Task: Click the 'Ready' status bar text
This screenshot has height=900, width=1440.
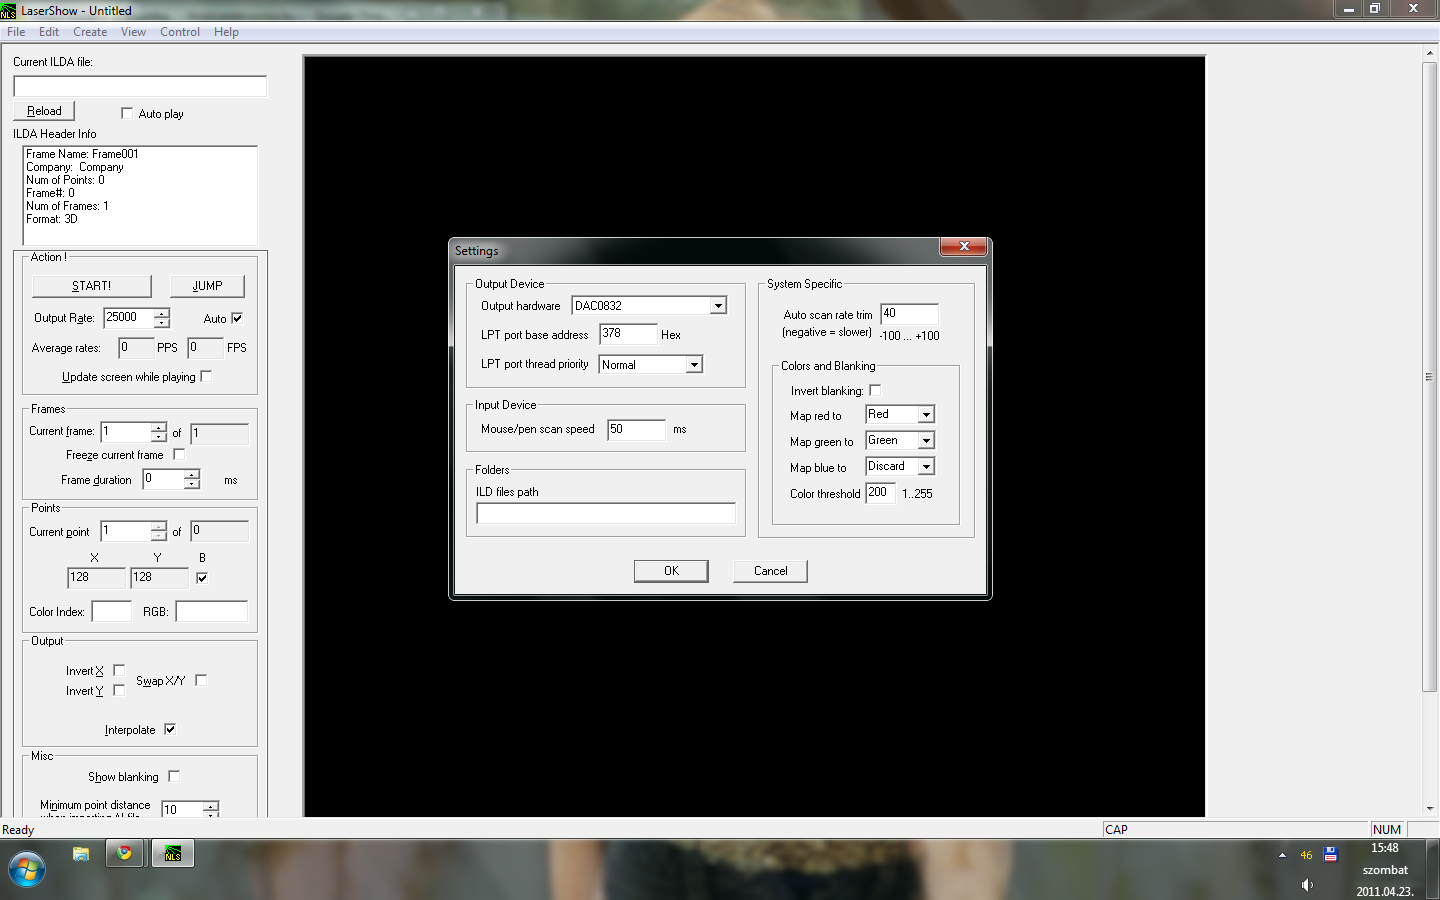Action: click(x=18, y=830)
